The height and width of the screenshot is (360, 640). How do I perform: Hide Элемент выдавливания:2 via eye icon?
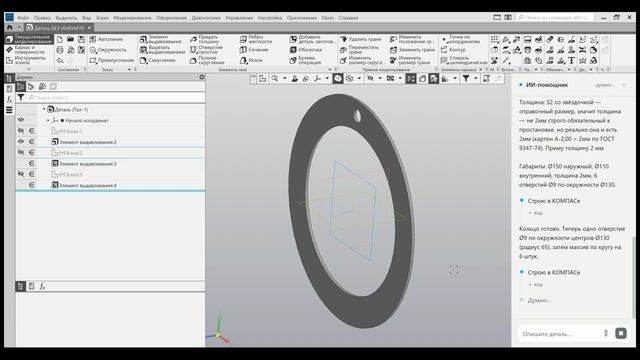(21, 142)
